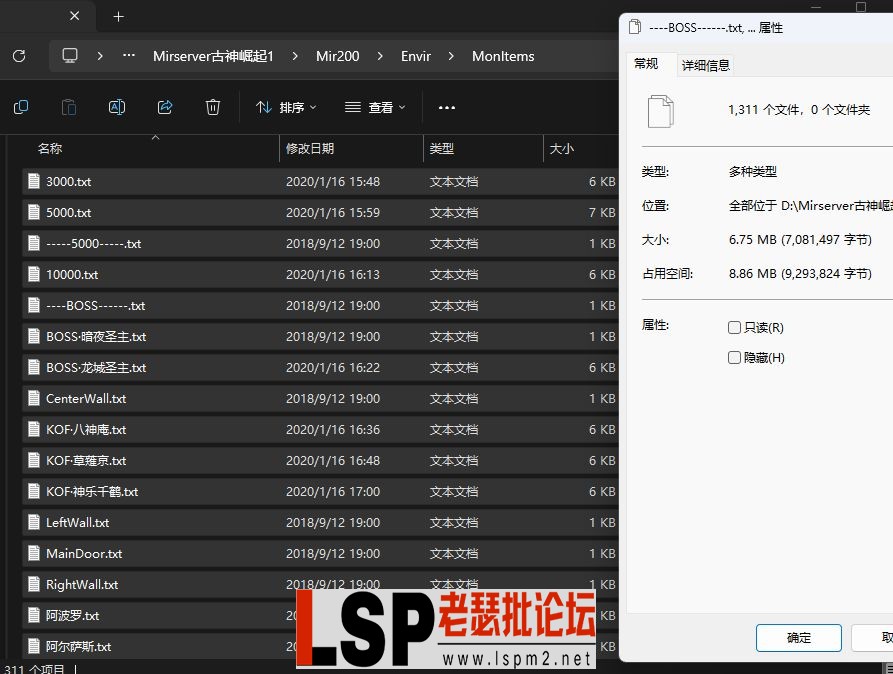The width and height of the screenshot is (893, 674).
Task: Expand chevron after Mir200 breadcrumb
Action: (380, 56)
